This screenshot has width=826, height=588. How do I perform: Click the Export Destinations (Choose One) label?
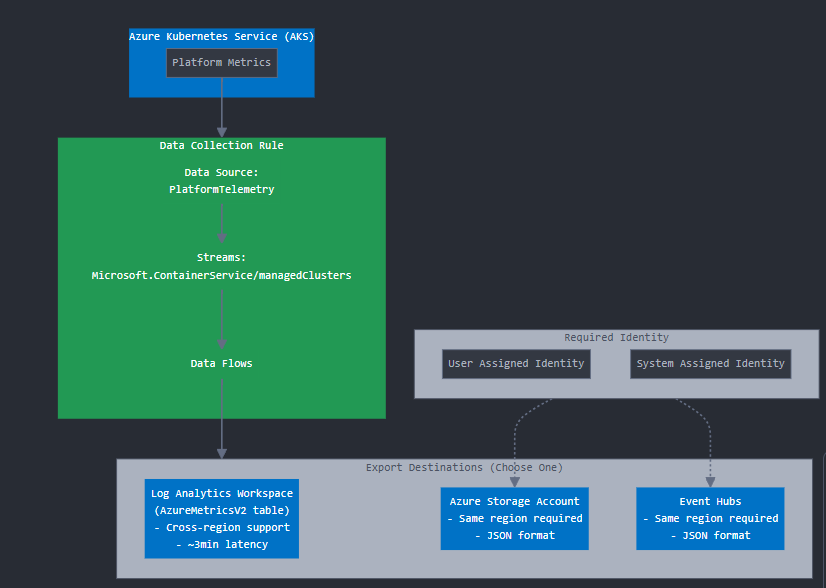click(464, 467)
